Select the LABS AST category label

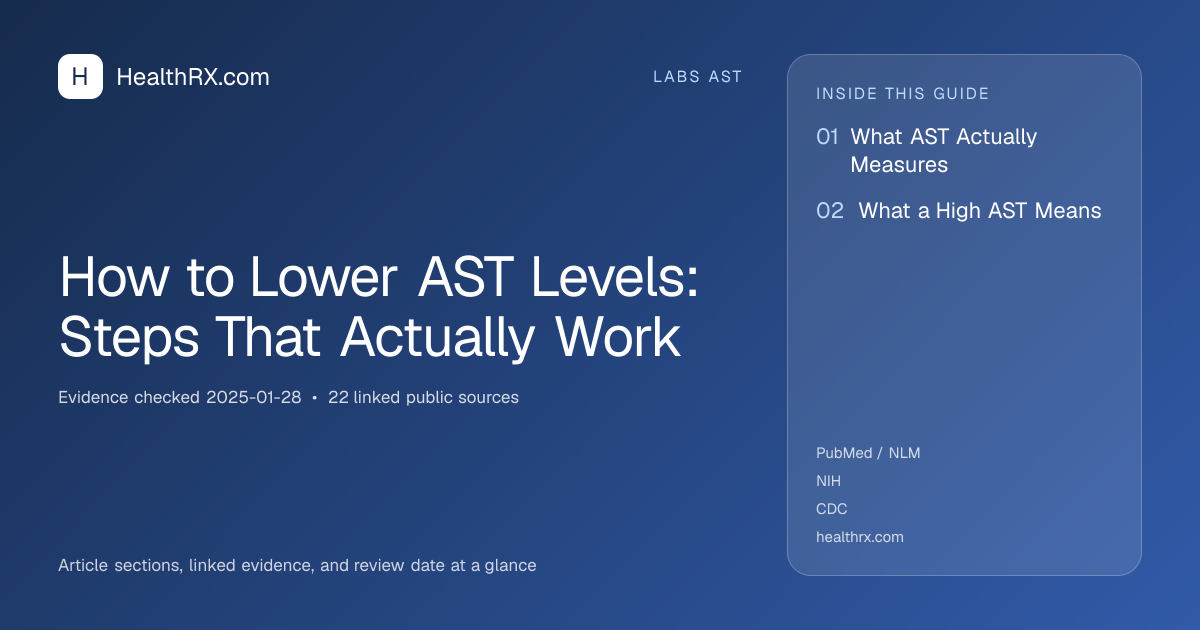pyautogui.click(x=698, y=77)
